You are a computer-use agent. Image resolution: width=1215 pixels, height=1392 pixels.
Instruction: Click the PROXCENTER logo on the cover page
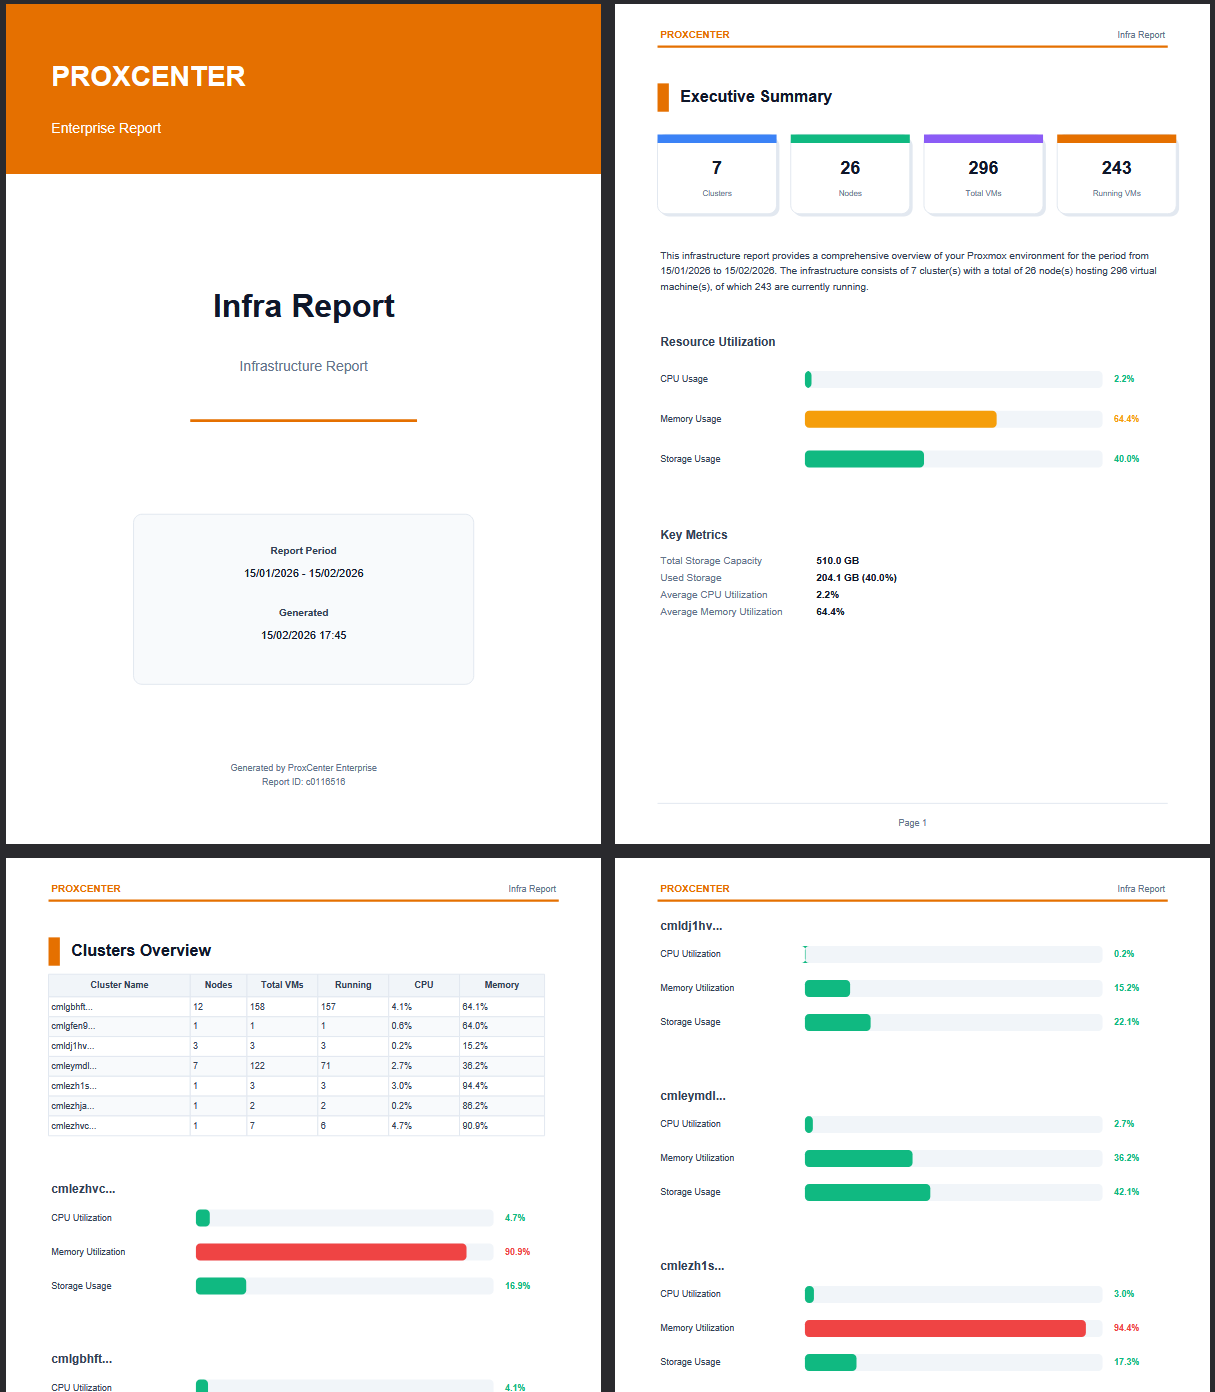(x=148, y=76)
